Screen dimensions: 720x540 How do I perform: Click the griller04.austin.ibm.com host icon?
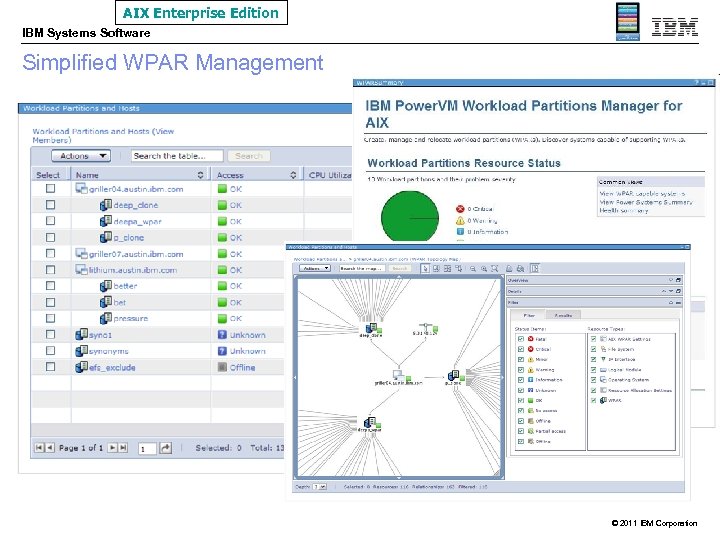(81, 189)
